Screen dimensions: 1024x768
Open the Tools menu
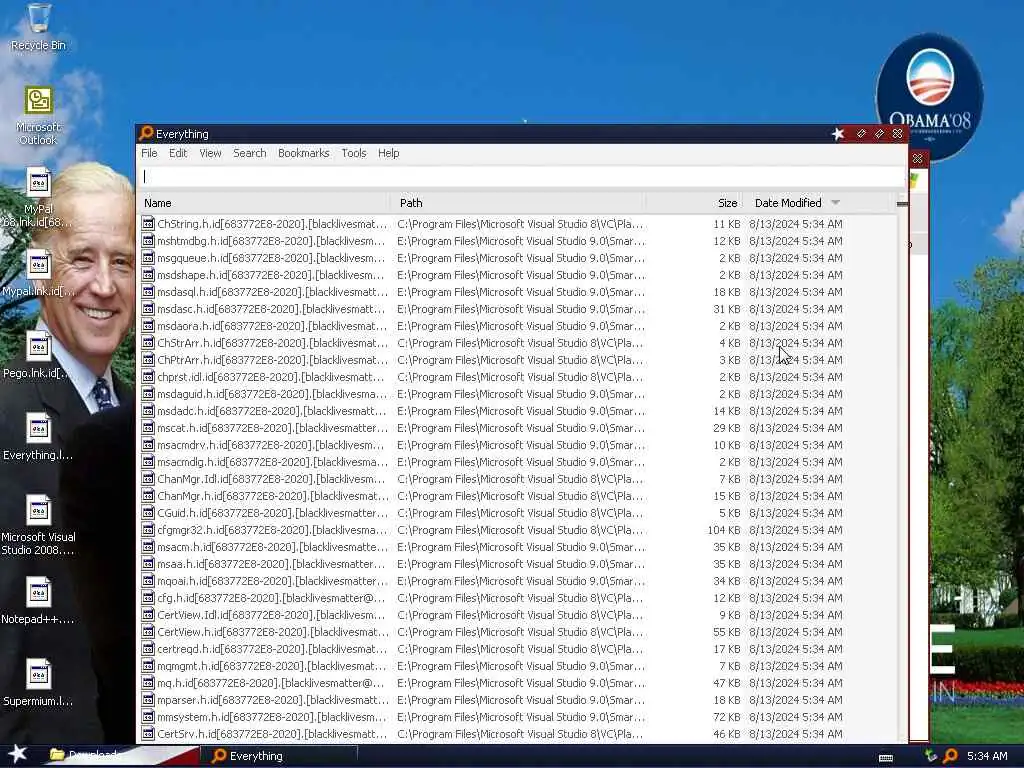[x=353, y=153]
